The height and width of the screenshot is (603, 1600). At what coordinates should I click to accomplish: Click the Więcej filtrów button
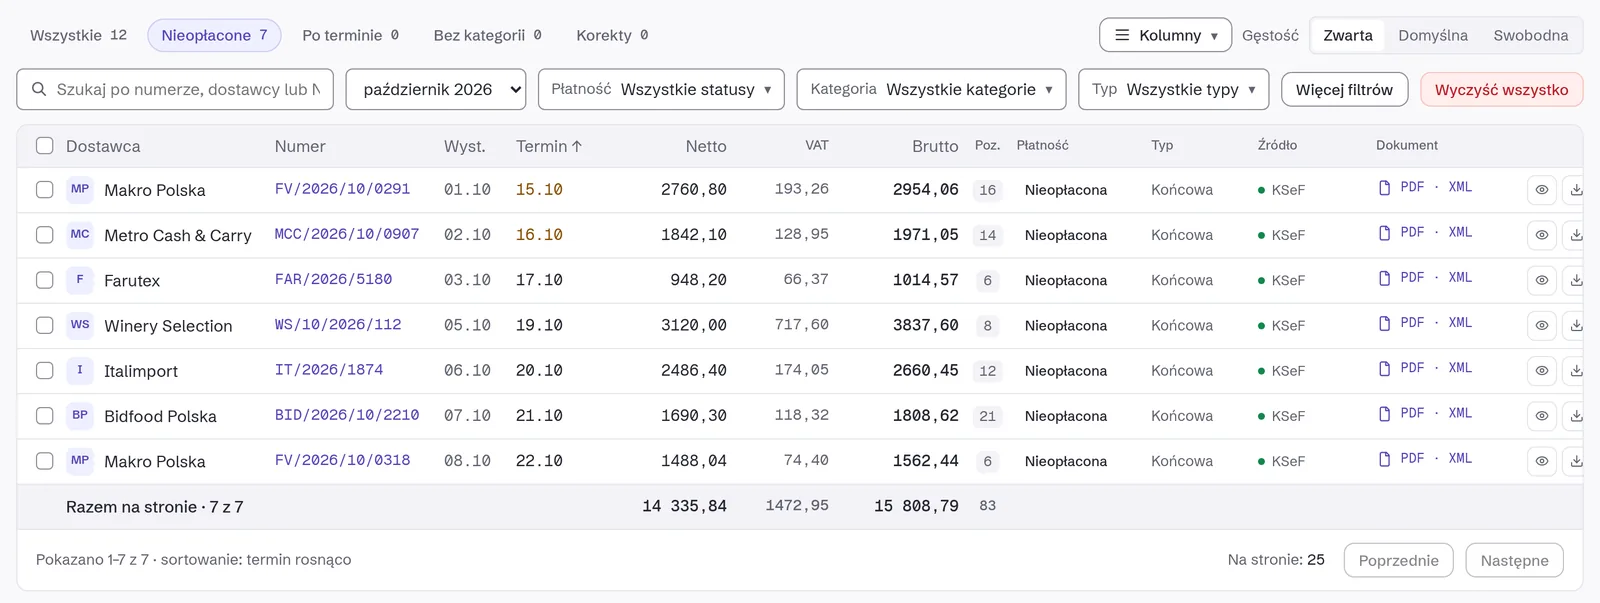coord(1344,89)
